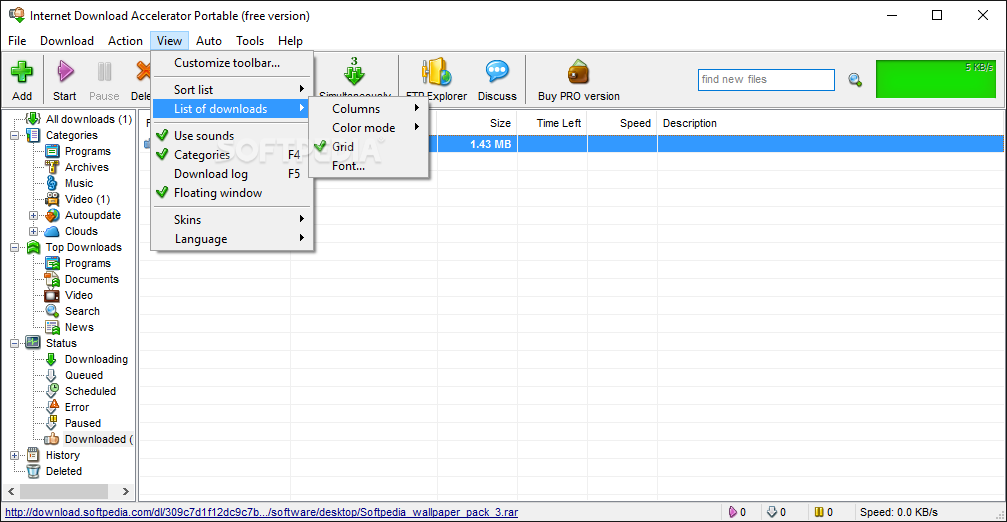
Task: Click the Discuss chat bubble icon
Action: point(497,71)
